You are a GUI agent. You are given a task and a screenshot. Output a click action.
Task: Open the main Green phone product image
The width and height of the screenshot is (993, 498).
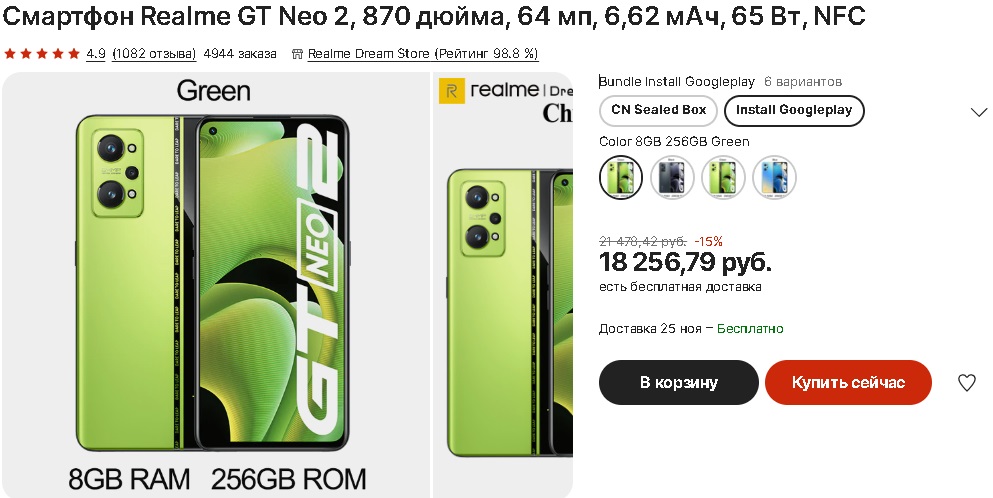(214, 285)
